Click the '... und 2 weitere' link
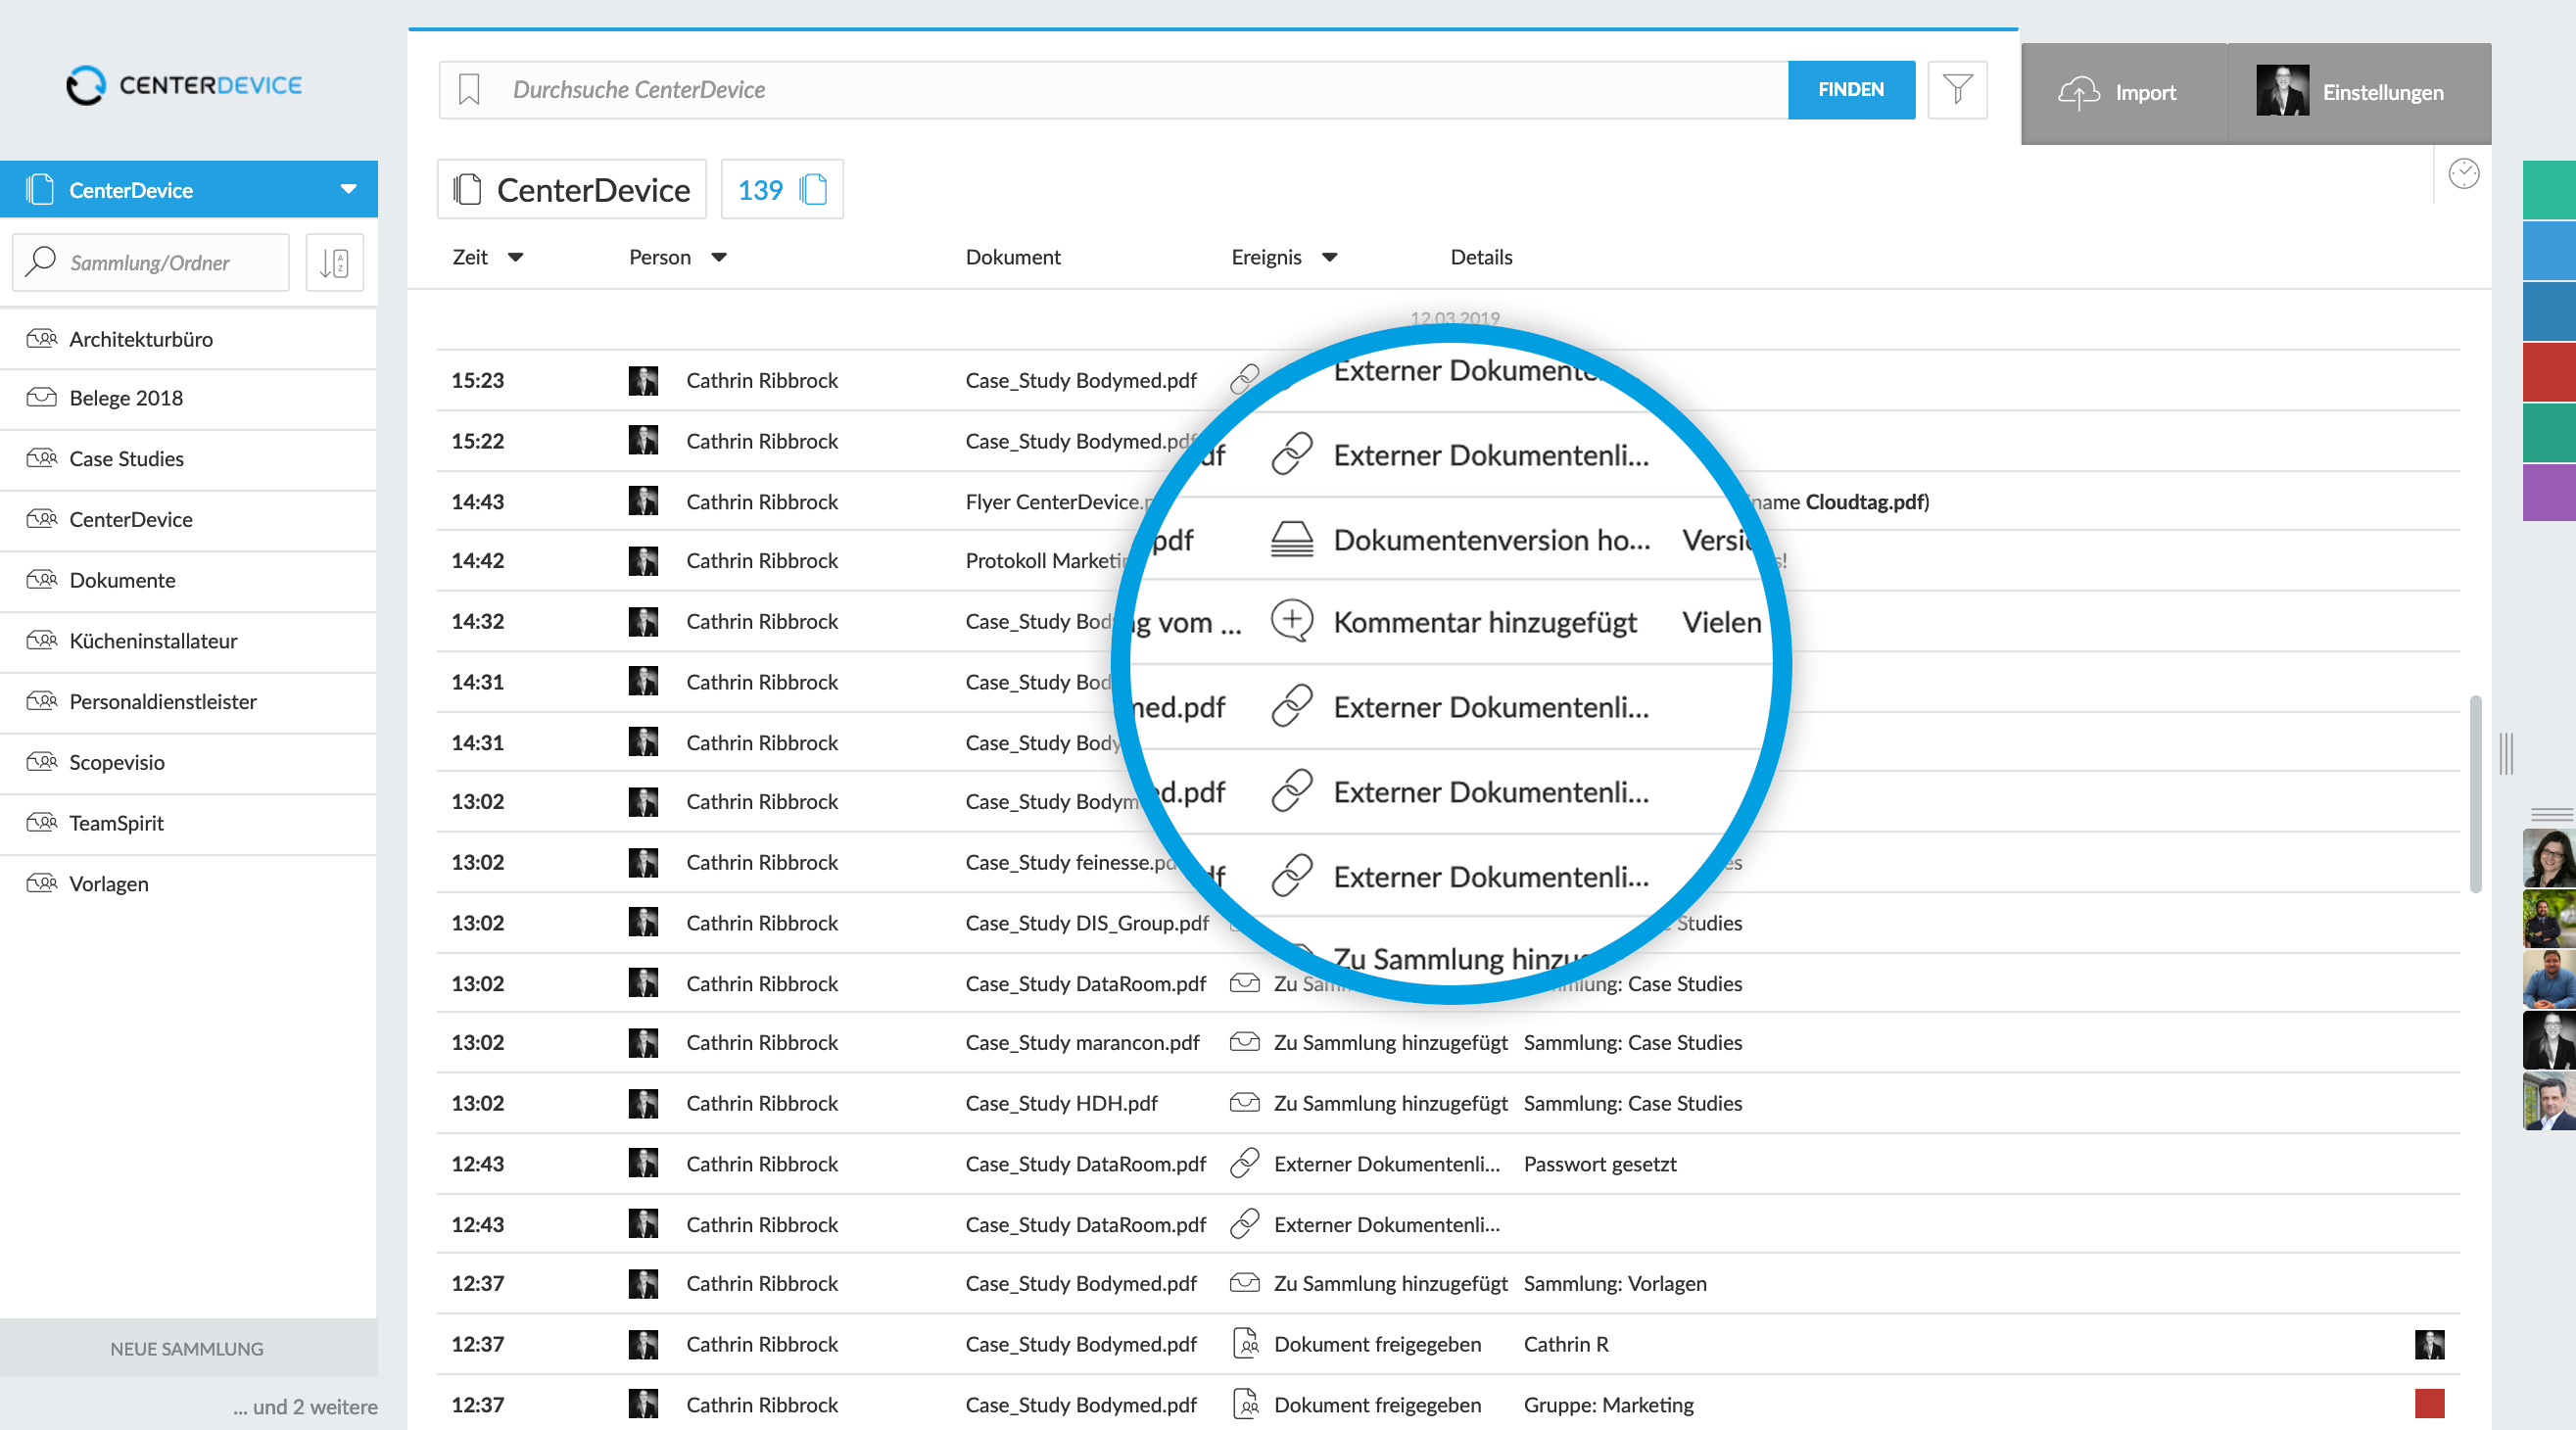2576x1430 pixels. tap(305, 1407)
